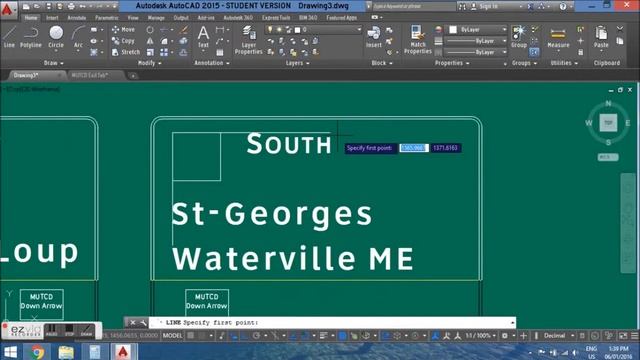Open command line customize wrench icon
640x360 pixels.
coord(143,322)
